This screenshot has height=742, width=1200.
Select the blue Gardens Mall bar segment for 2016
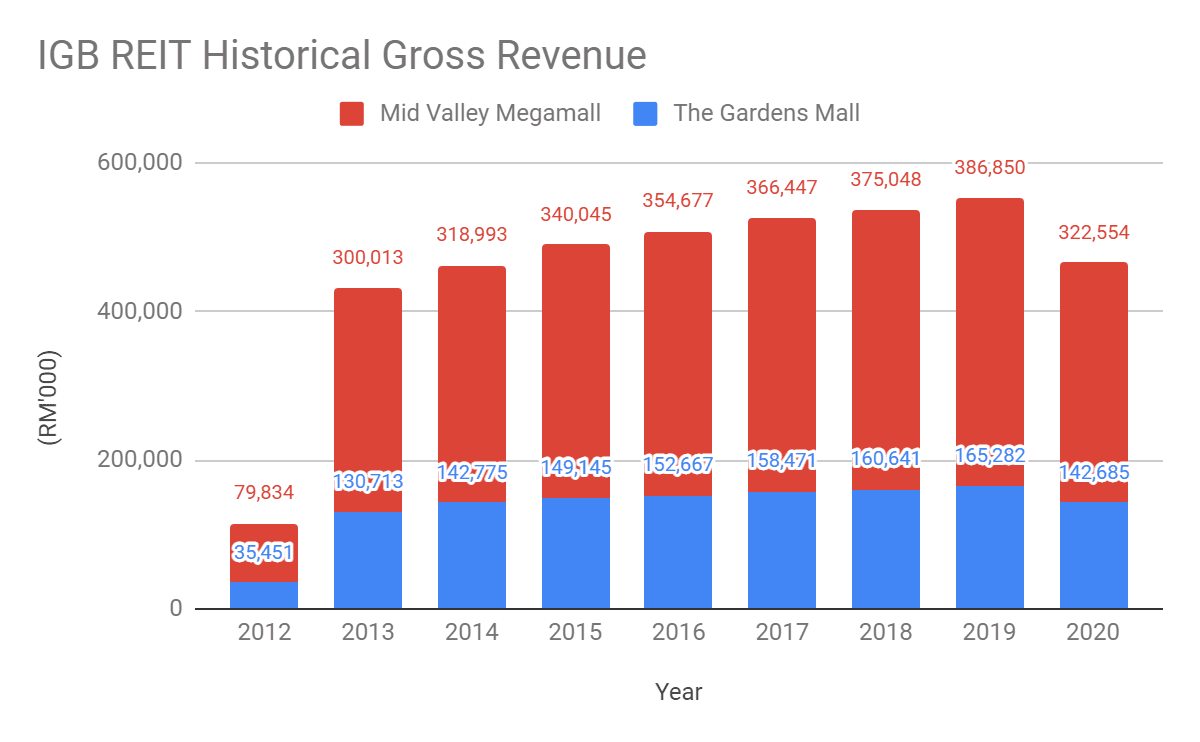678,552
